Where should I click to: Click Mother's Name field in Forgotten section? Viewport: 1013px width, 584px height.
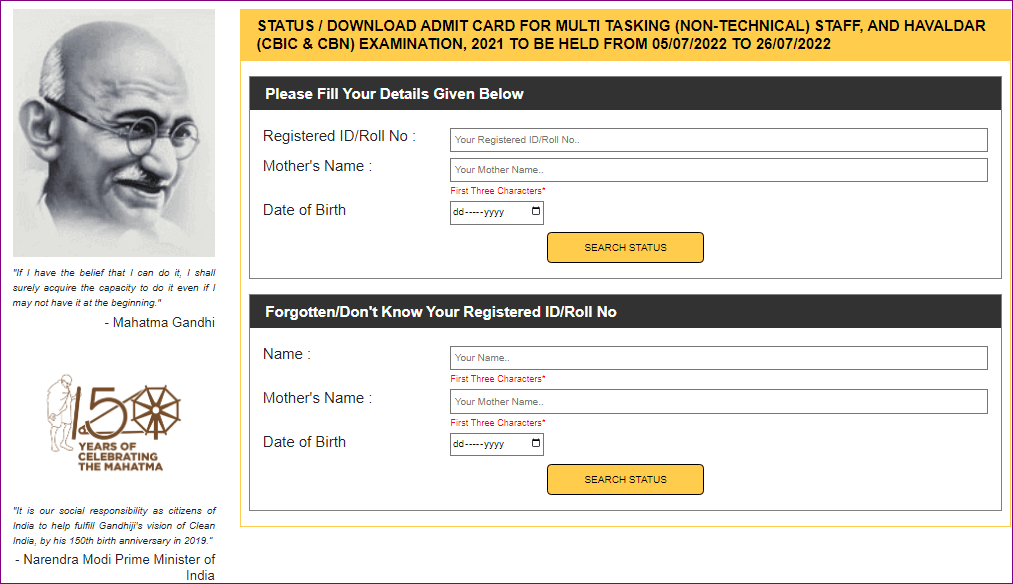pyautogui.click(x=718, y=402)
